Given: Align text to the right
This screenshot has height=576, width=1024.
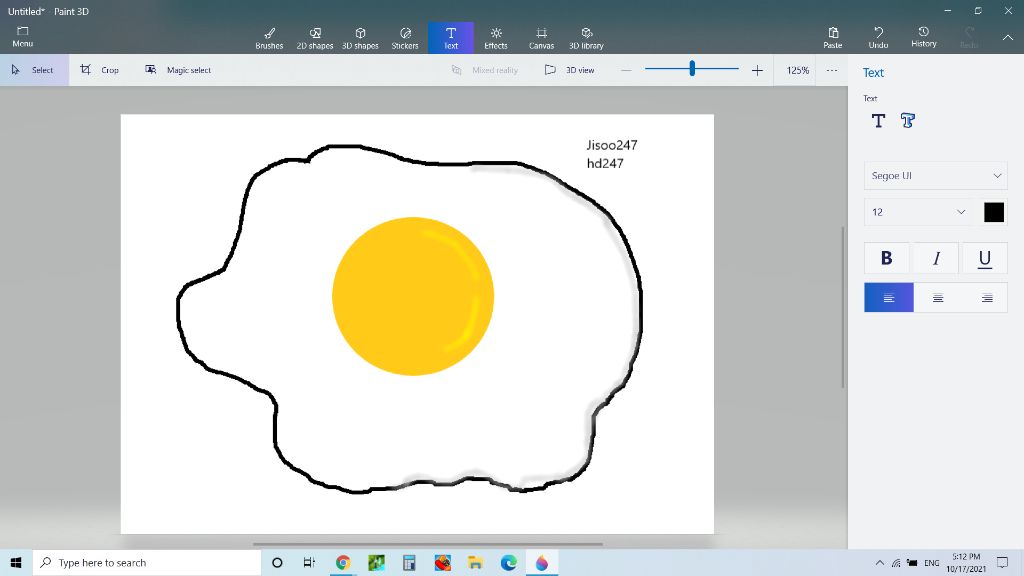Looking at the screenshot, I should [987, 298].
